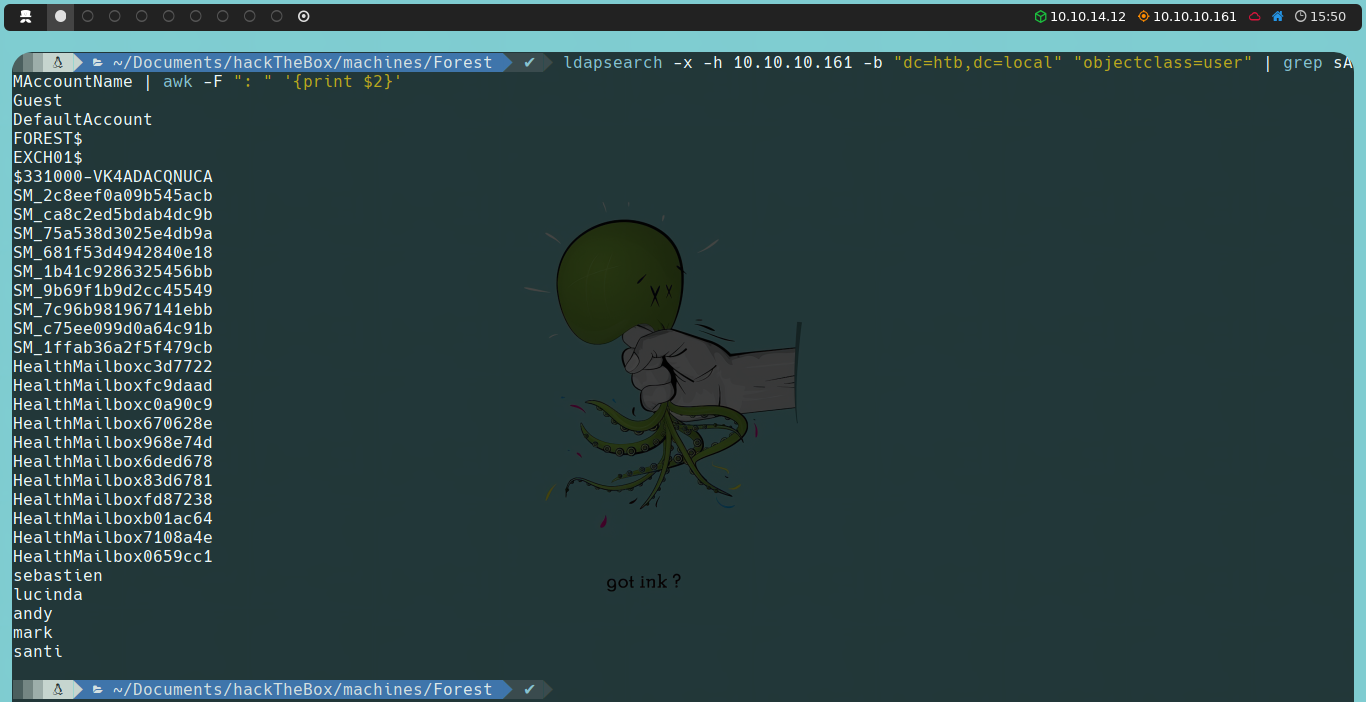Select the HealthMailboxc0a90c9 line

pyautogui.click(x=113, y=404)
